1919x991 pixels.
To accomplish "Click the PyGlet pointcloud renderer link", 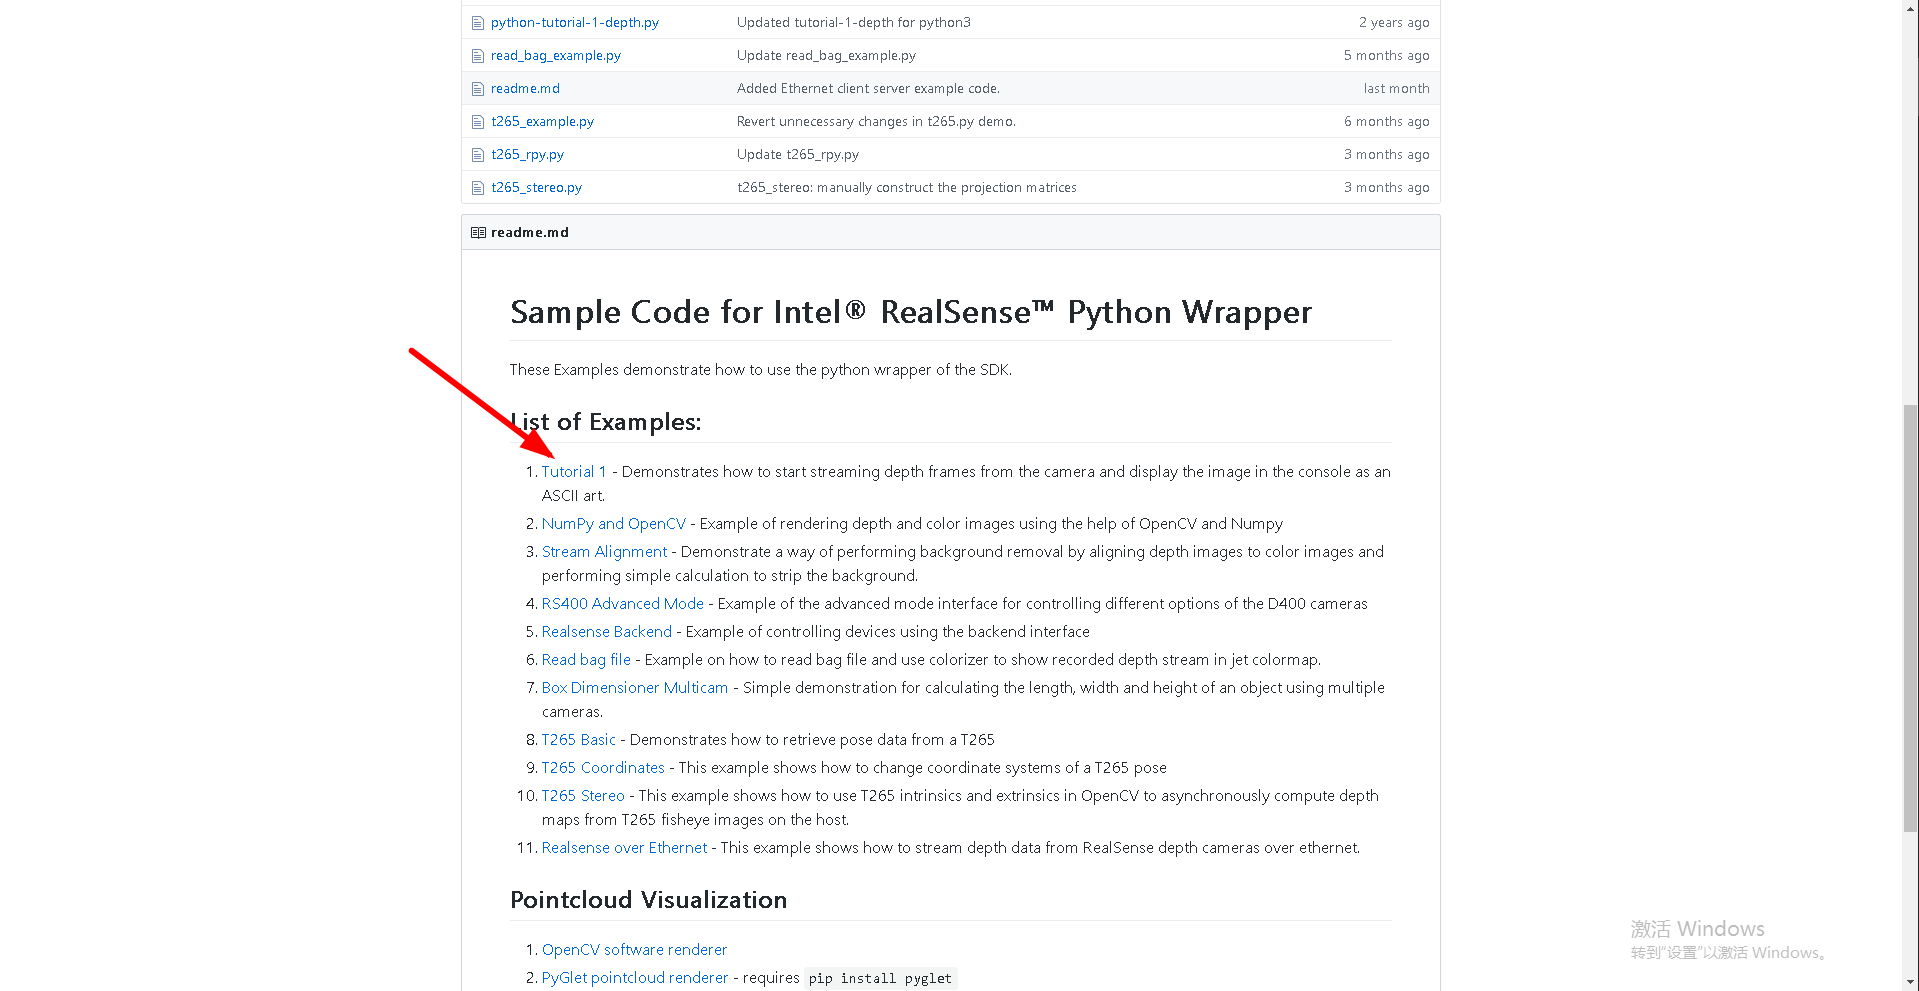I will pyautogui.click(x=635, y=977).
